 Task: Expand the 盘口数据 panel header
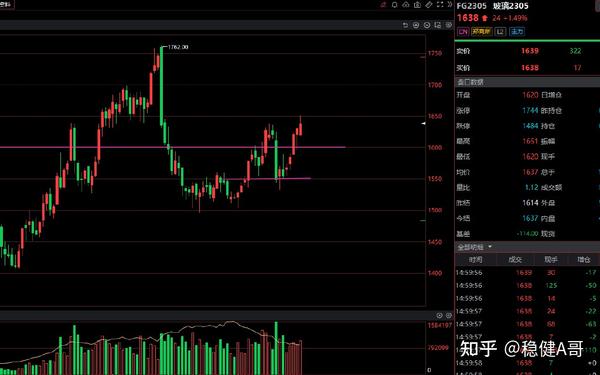(527, 82)
